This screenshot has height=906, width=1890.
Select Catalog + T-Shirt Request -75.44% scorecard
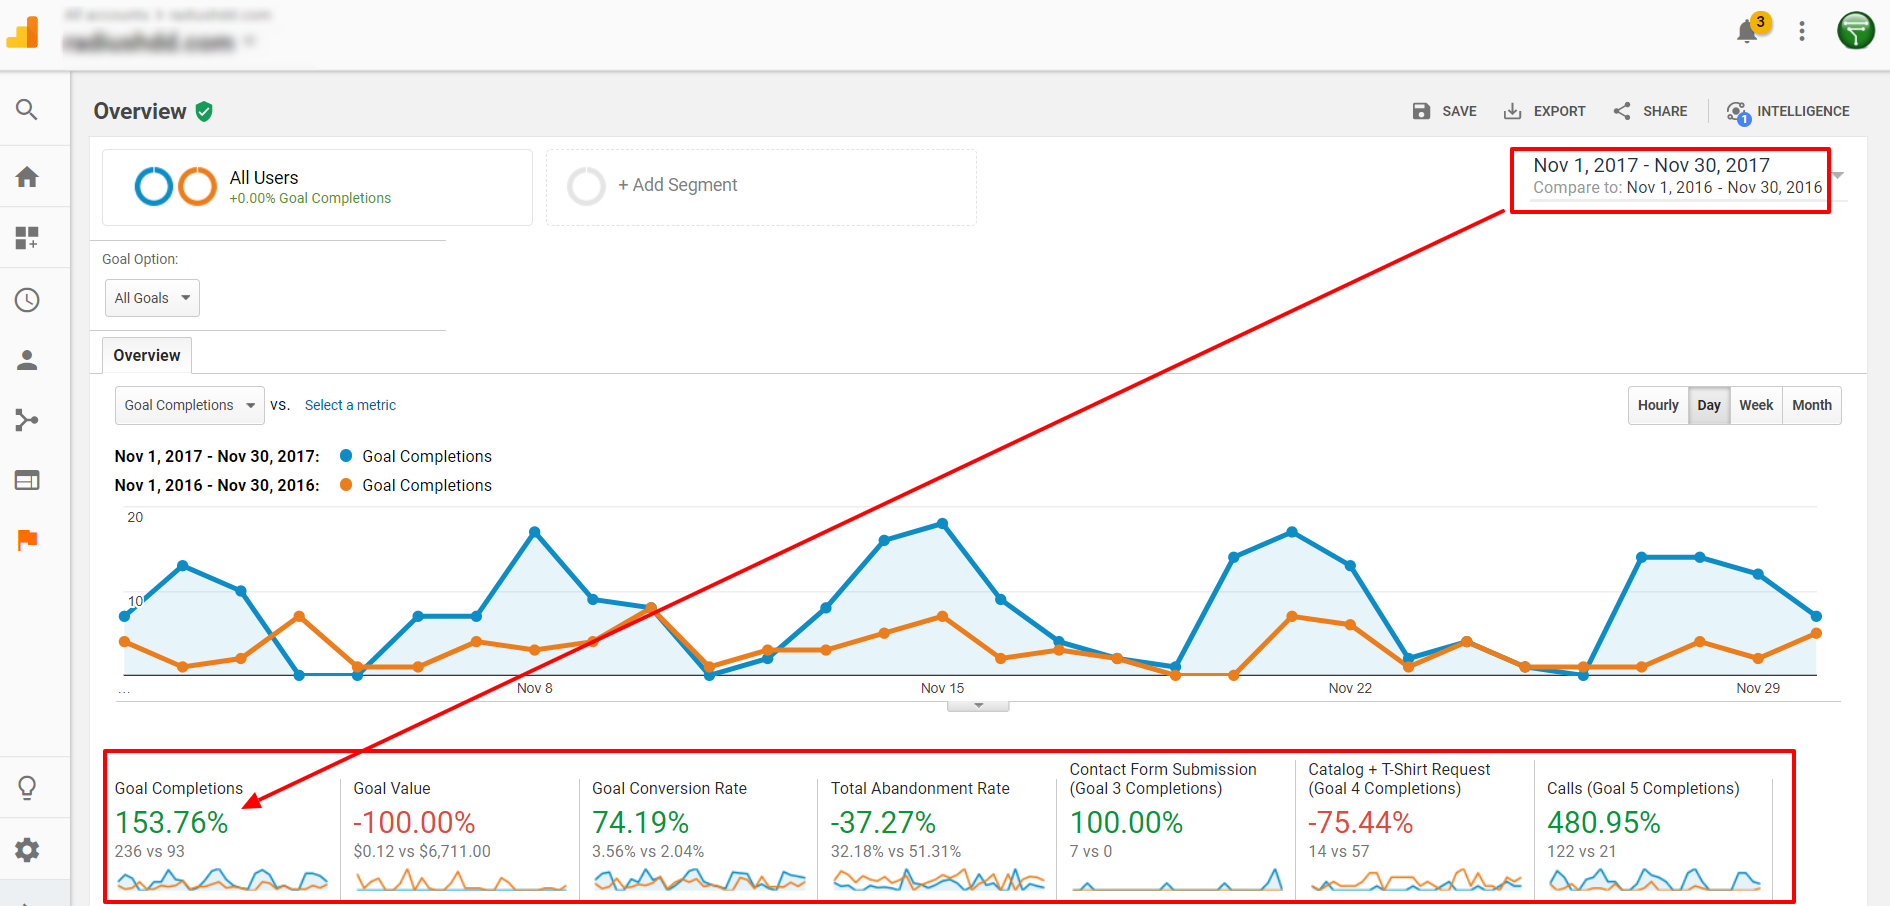(x=1415, y=829)
